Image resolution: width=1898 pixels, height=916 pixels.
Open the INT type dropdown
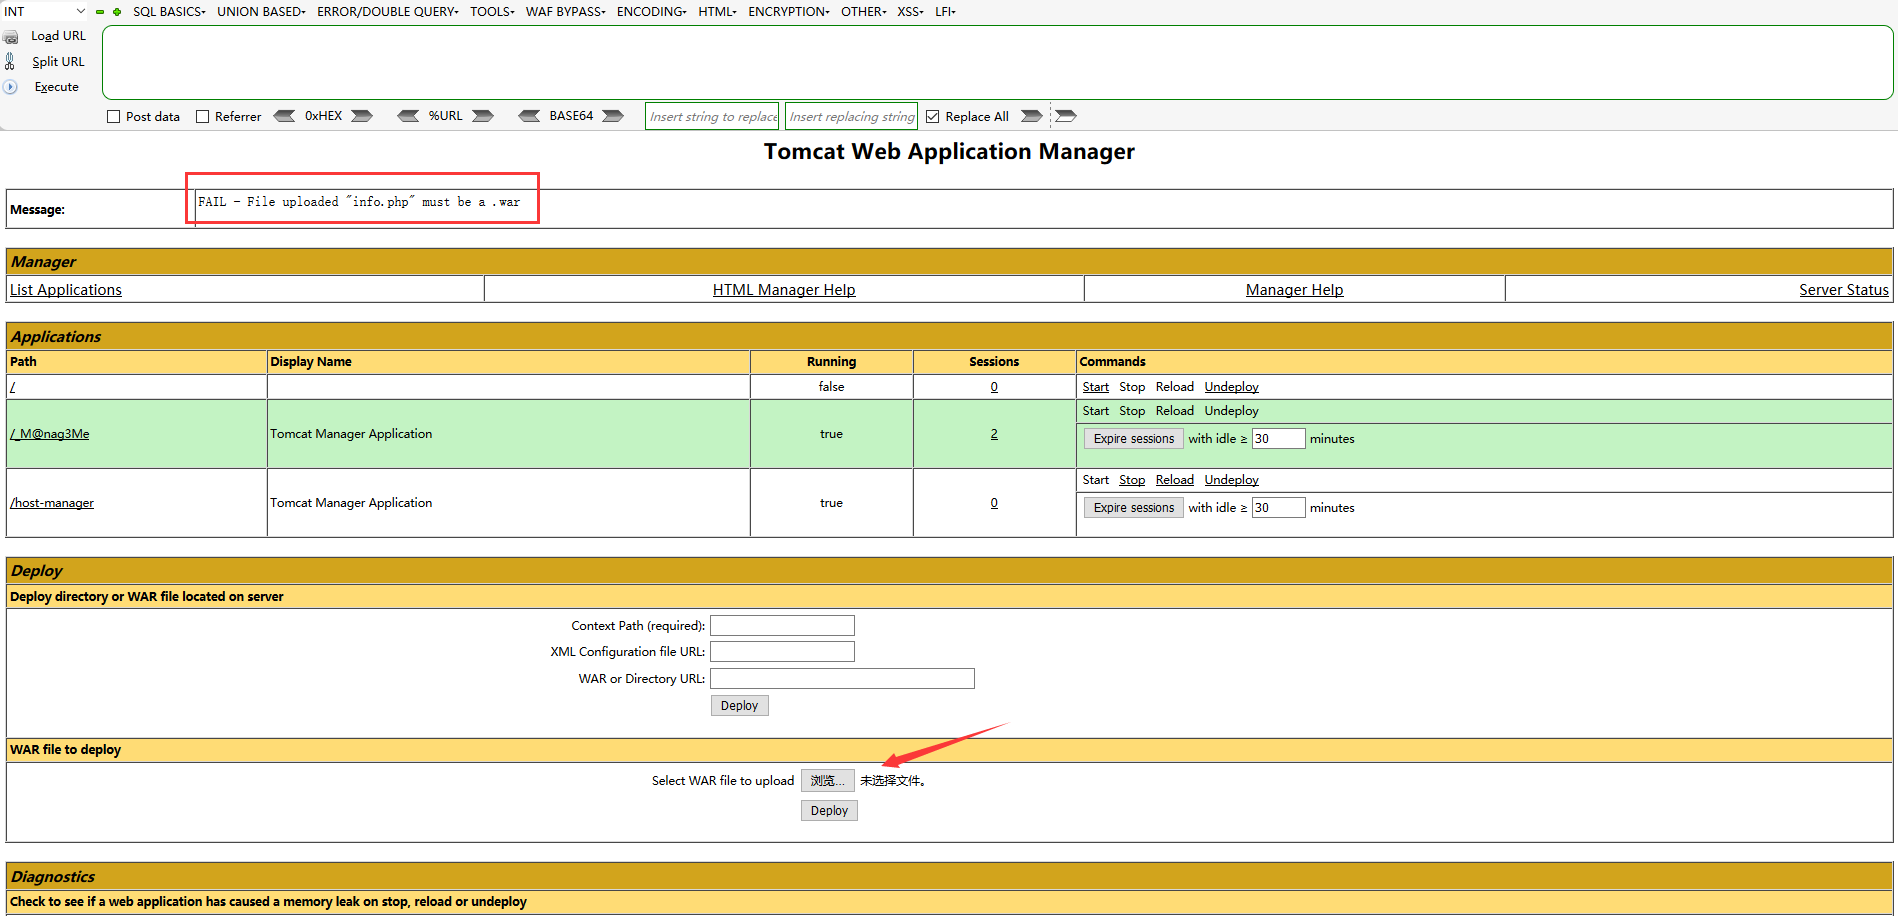click(x=45, y=12)
